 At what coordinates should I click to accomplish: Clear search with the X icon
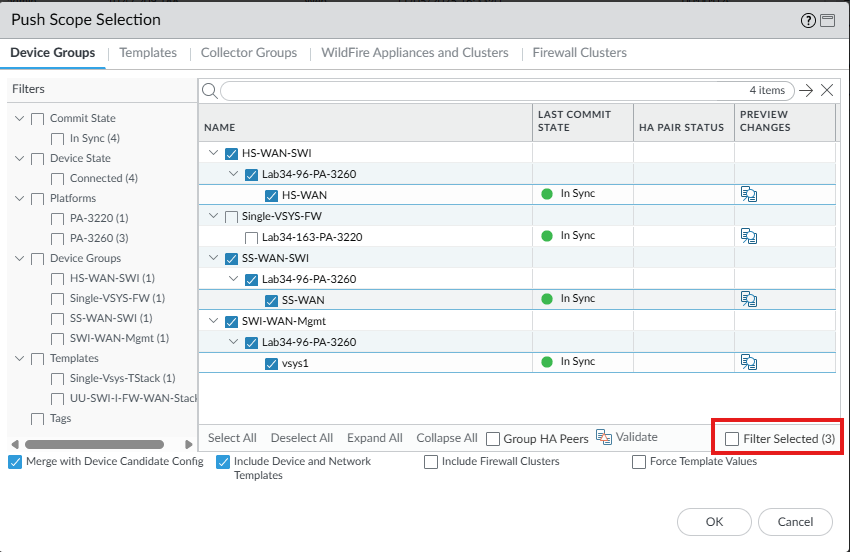click(x=827, y=91)
